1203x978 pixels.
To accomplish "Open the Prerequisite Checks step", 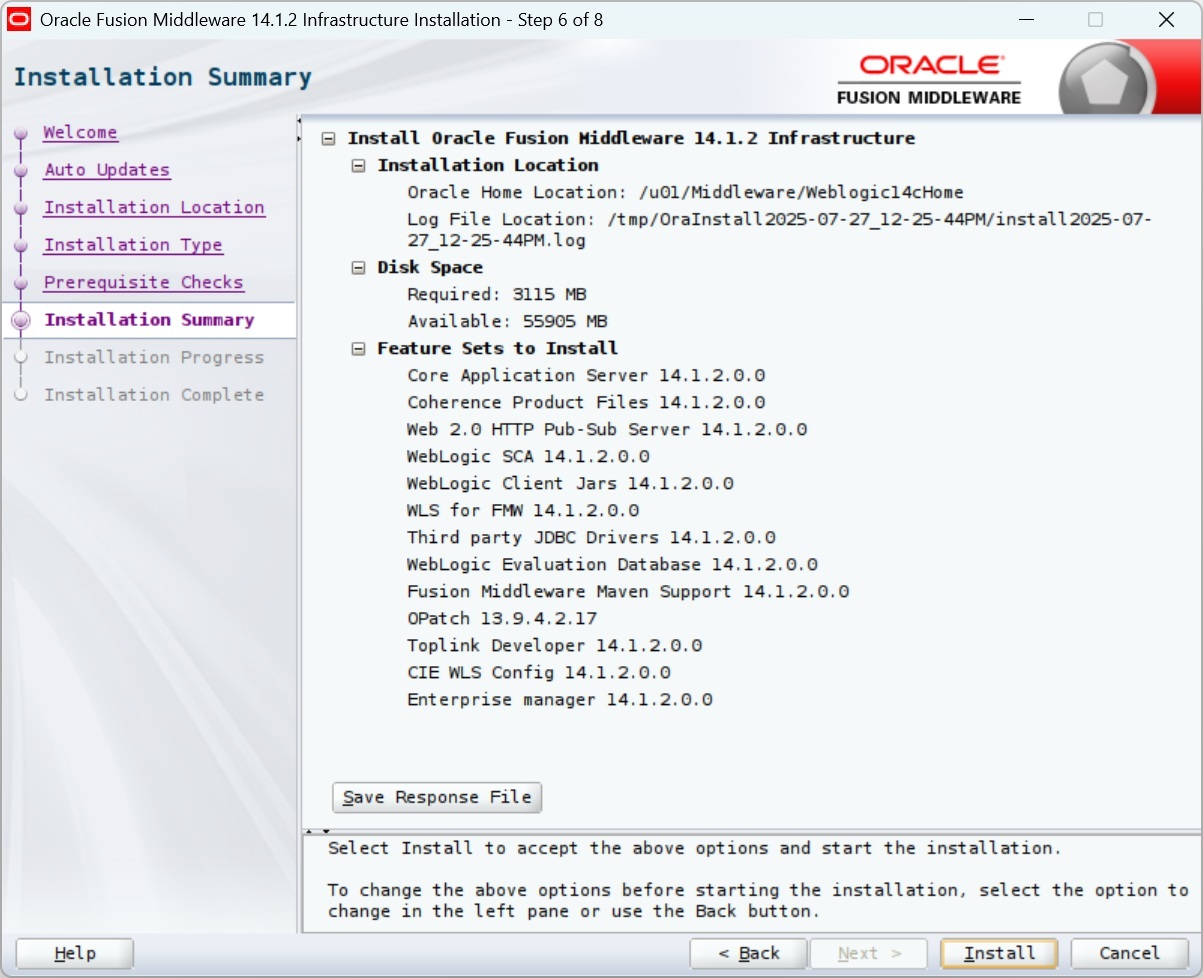I will click(143, 283).
